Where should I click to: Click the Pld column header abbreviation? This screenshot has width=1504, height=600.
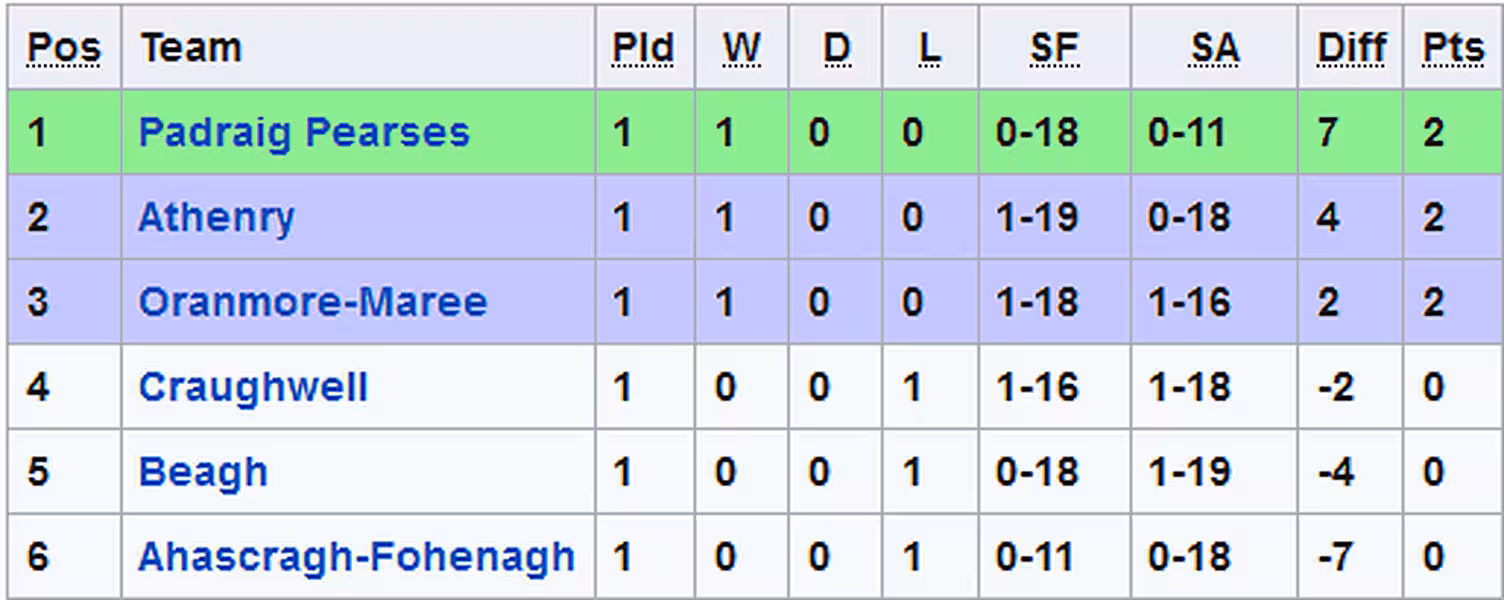[x=643, y=48]
